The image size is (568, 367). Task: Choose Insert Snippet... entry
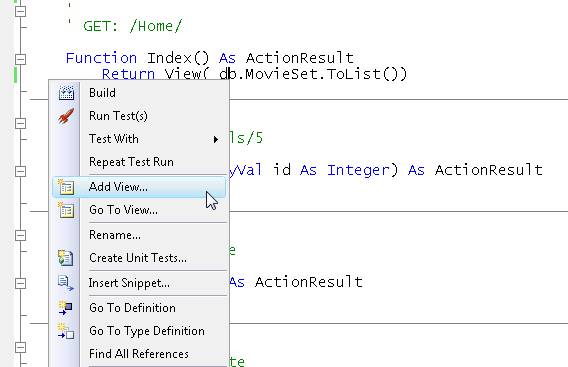[x=139, y=283]
